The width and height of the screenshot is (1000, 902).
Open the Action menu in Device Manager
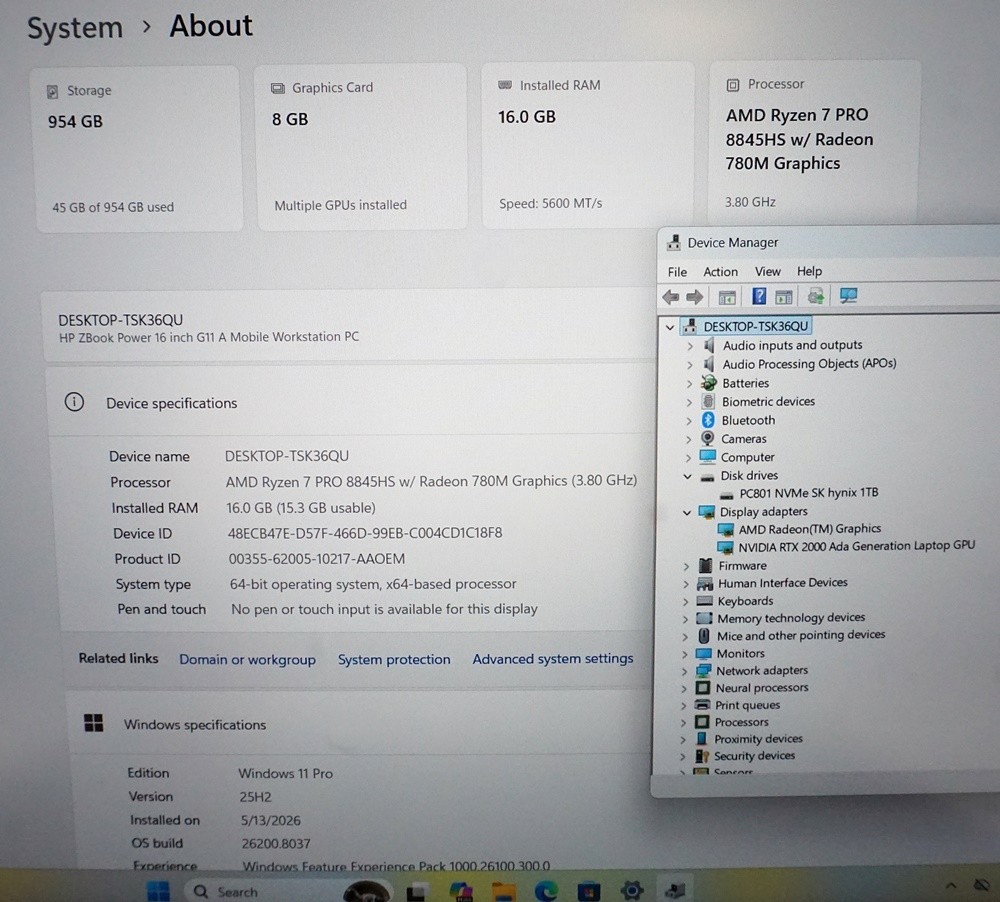point(720,272)
